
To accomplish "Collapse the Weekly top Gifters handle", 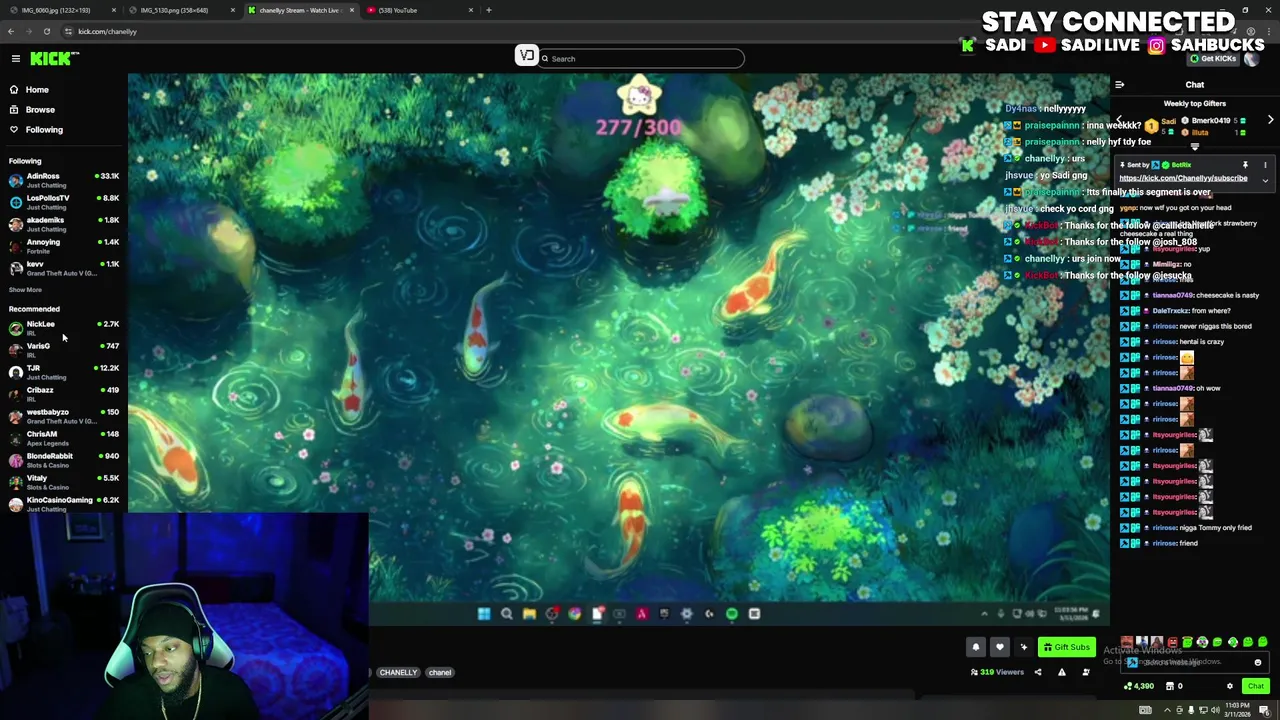I will click(1194, 146).
